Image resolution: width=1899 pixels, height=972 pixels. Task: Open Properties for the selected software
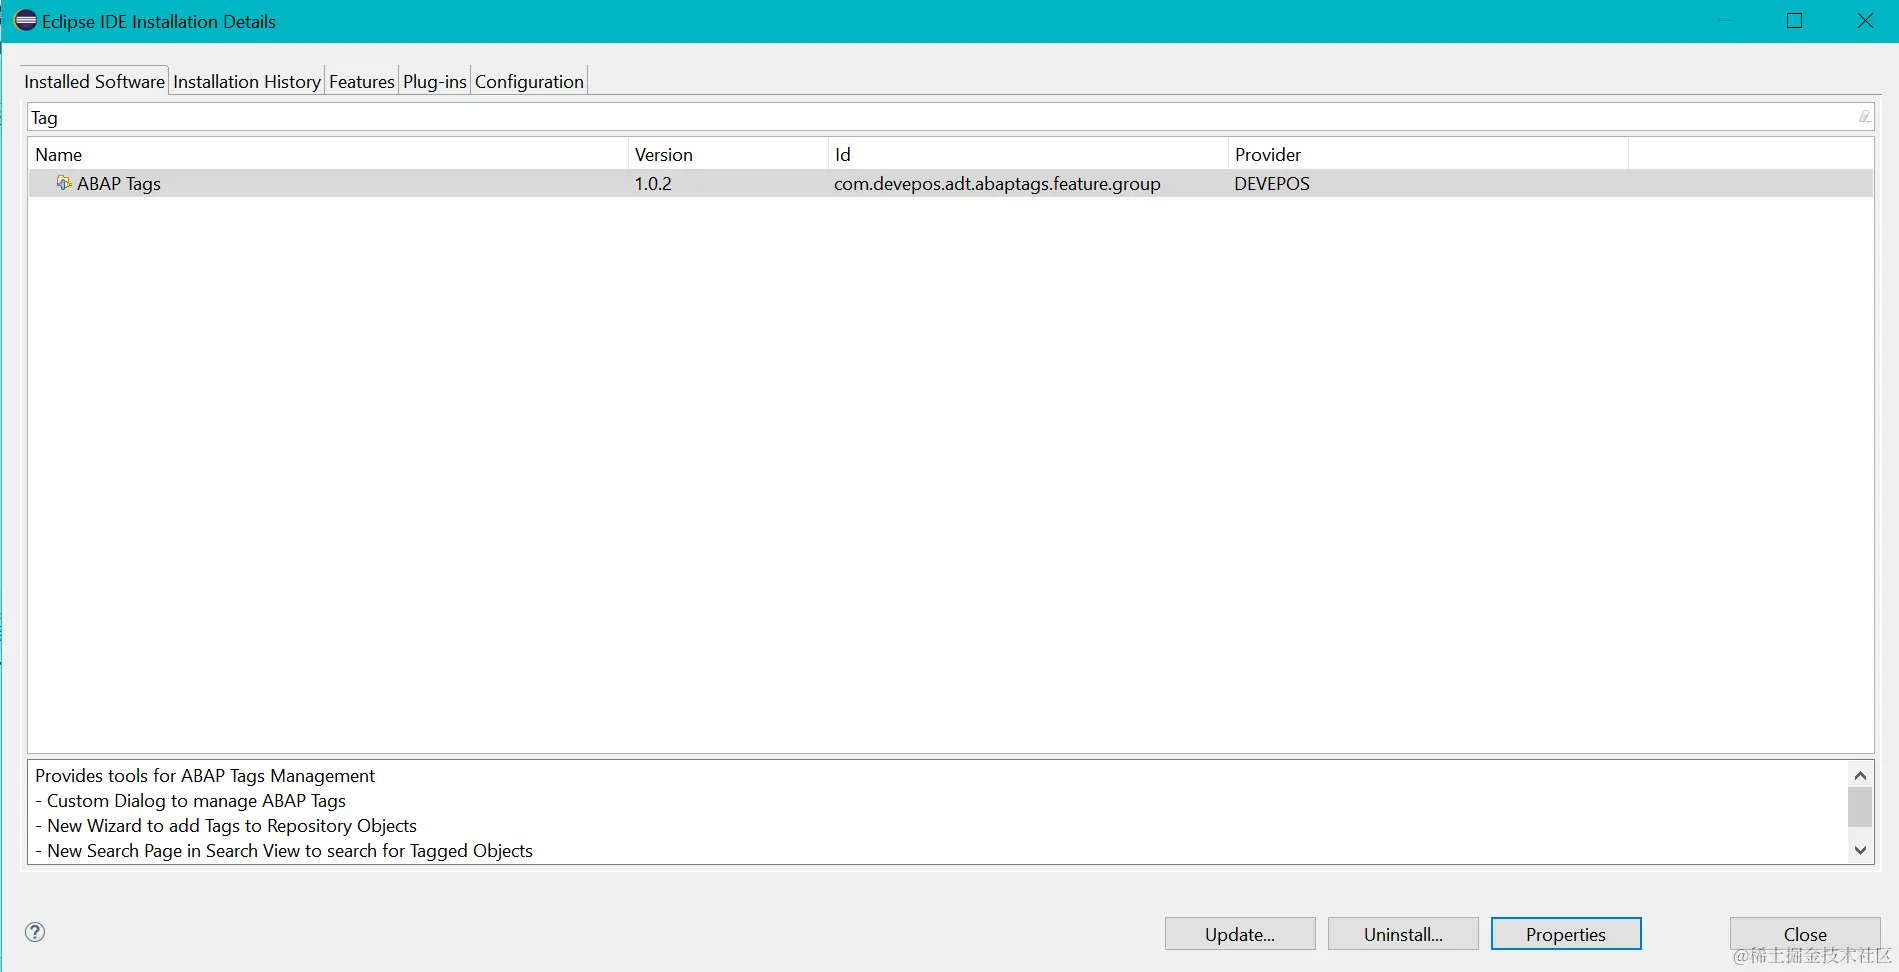point(1566,934)
